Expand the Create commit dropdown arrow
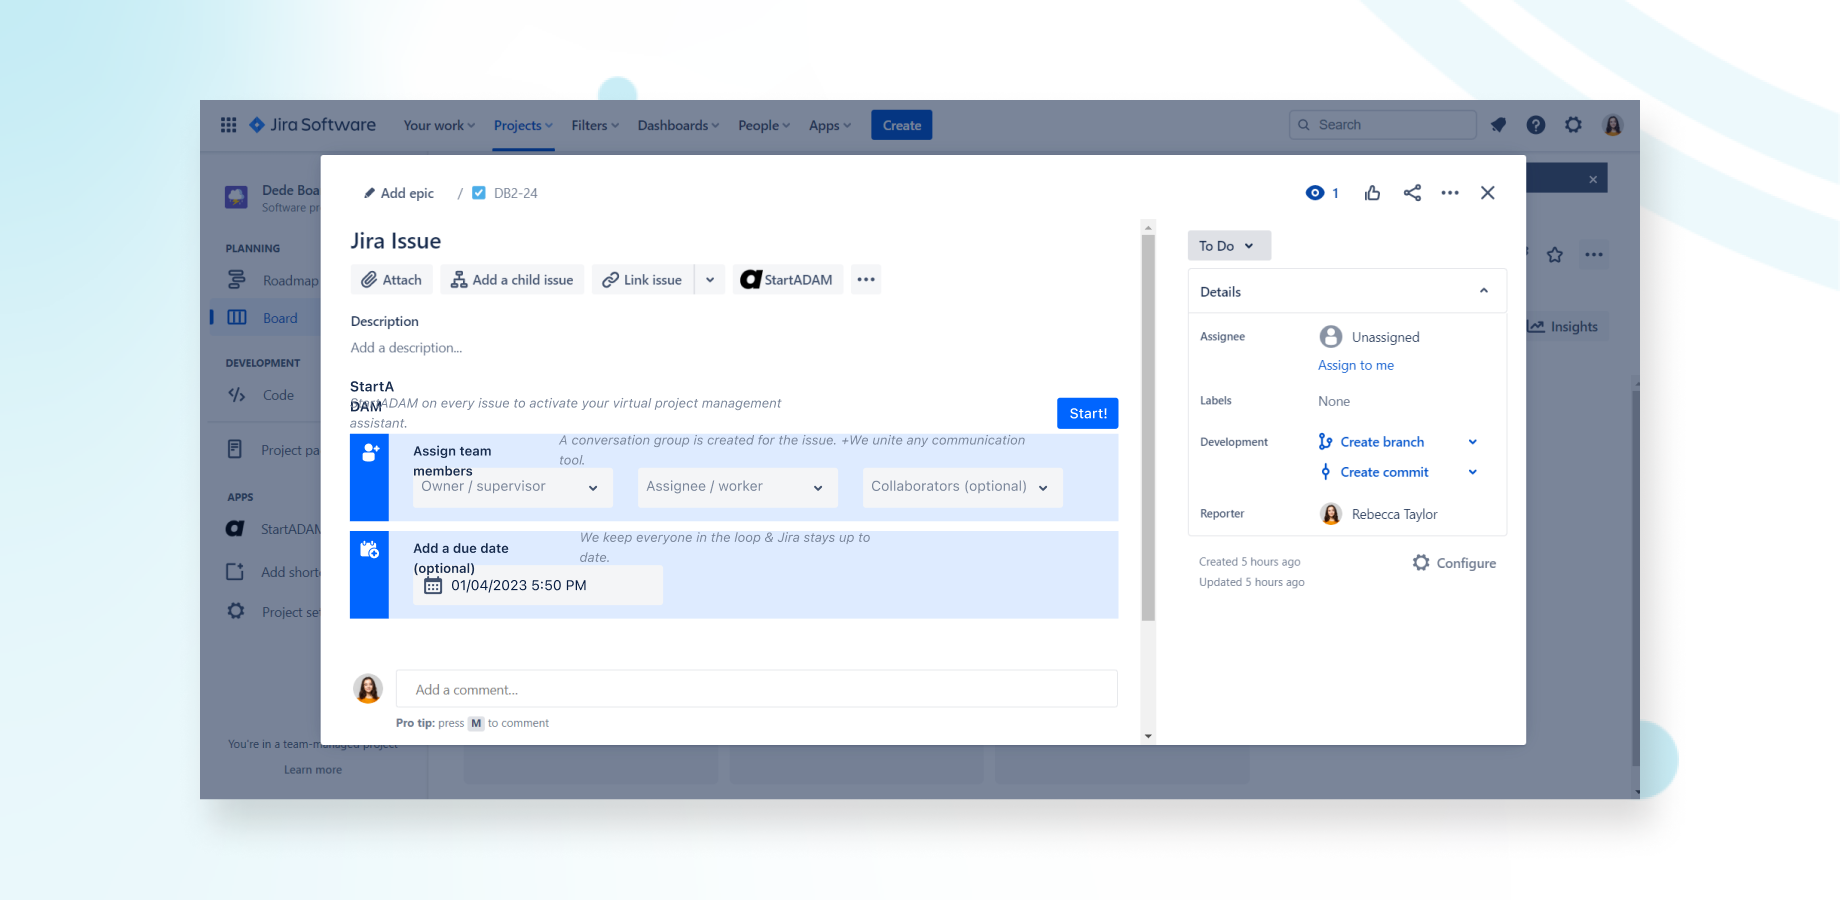The width and height of the screenshot is (1840, 900). pos(1473,472)
